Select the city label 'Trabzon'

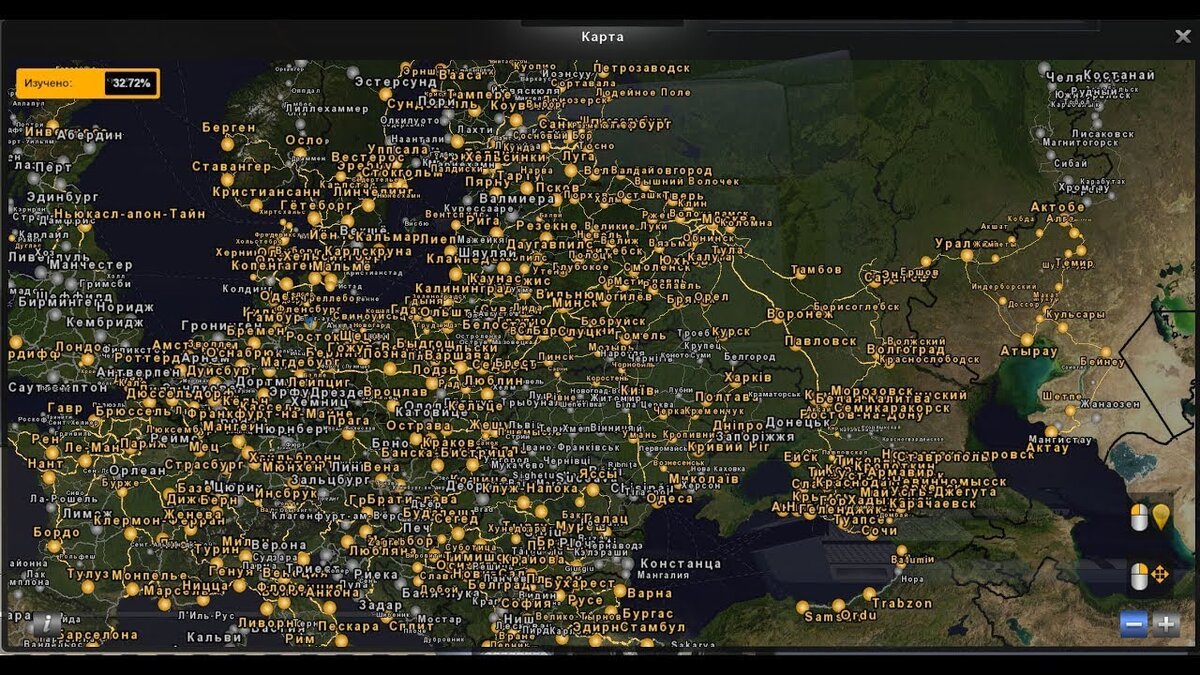click(x=901, y=603)
